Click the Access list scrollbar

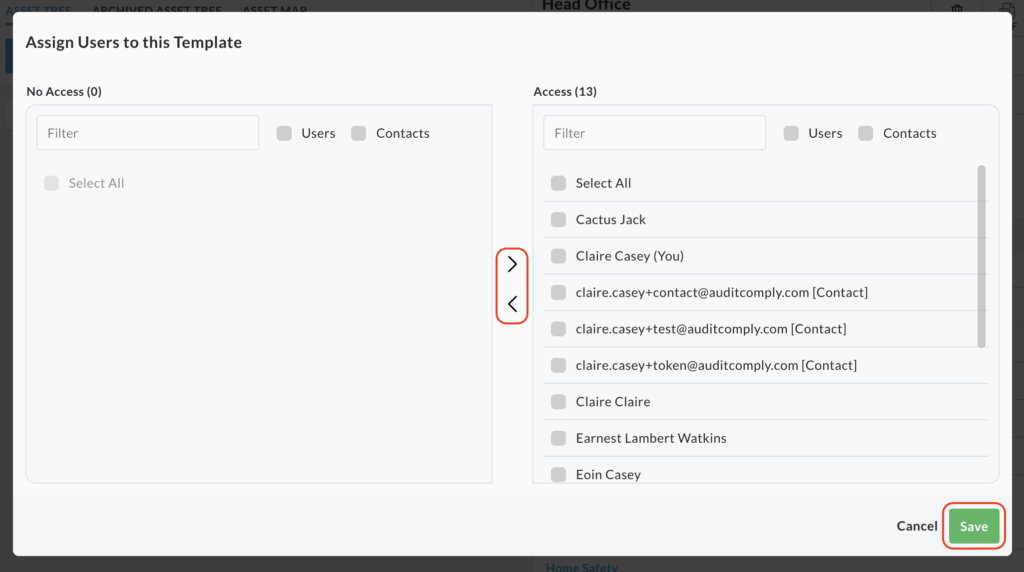pyautogui.click(x=981, y=256)
